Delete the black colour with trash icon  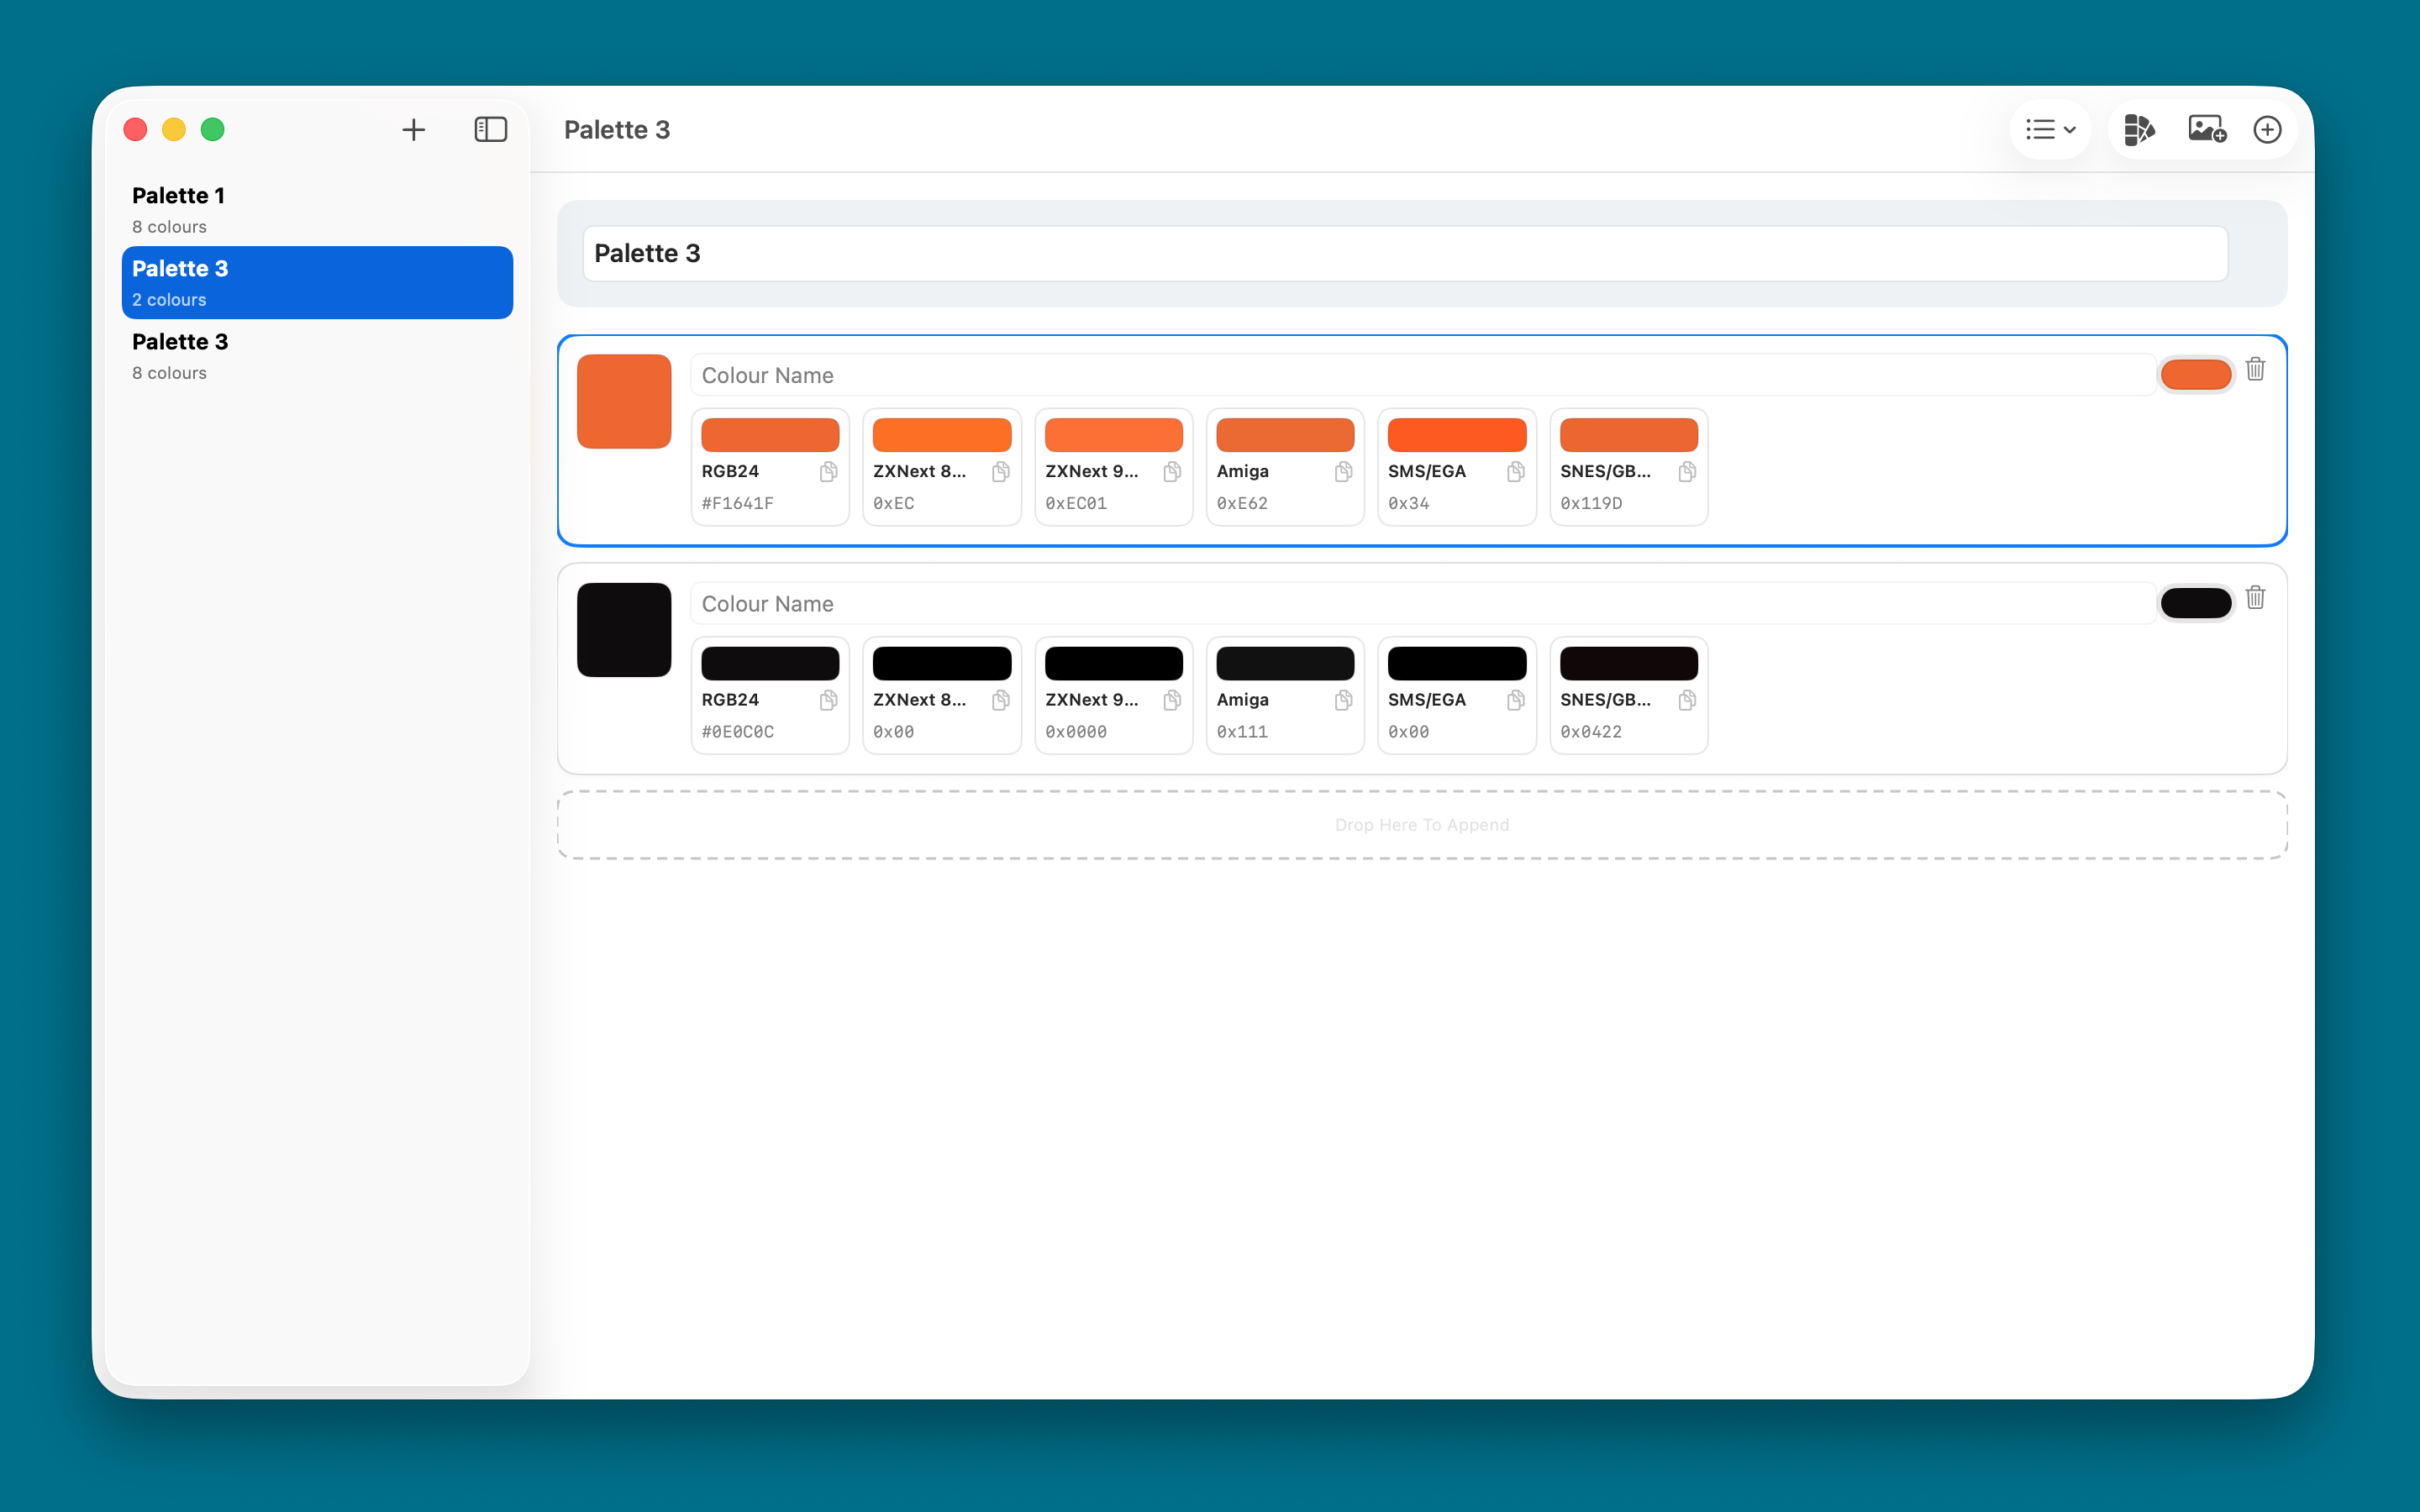coord(2255,598)
